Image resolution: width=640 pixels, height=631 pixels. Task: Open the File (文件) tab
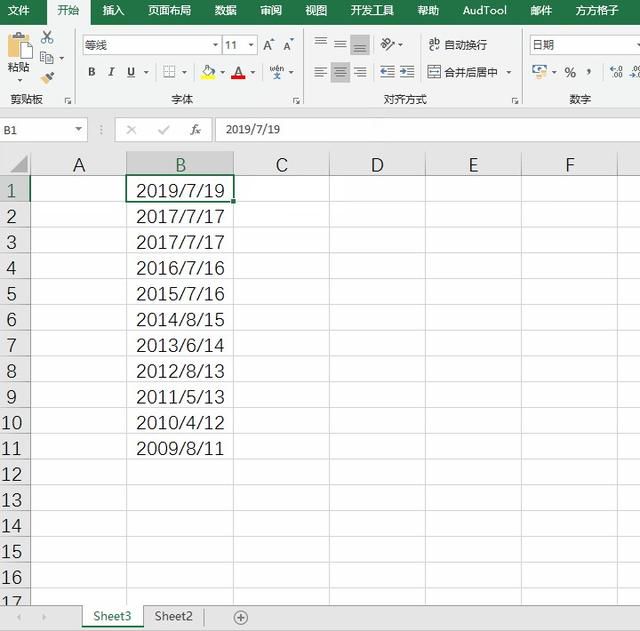coord(19,10)
